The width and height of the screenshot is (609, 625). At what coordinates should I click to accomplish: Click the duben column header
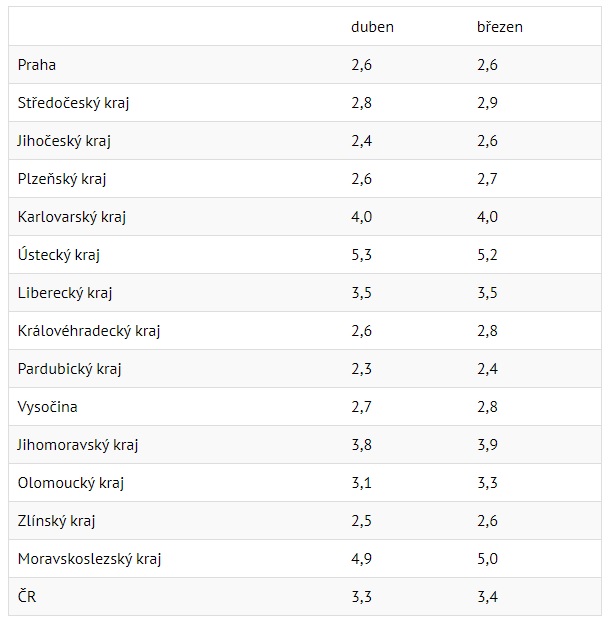(372, 27)
